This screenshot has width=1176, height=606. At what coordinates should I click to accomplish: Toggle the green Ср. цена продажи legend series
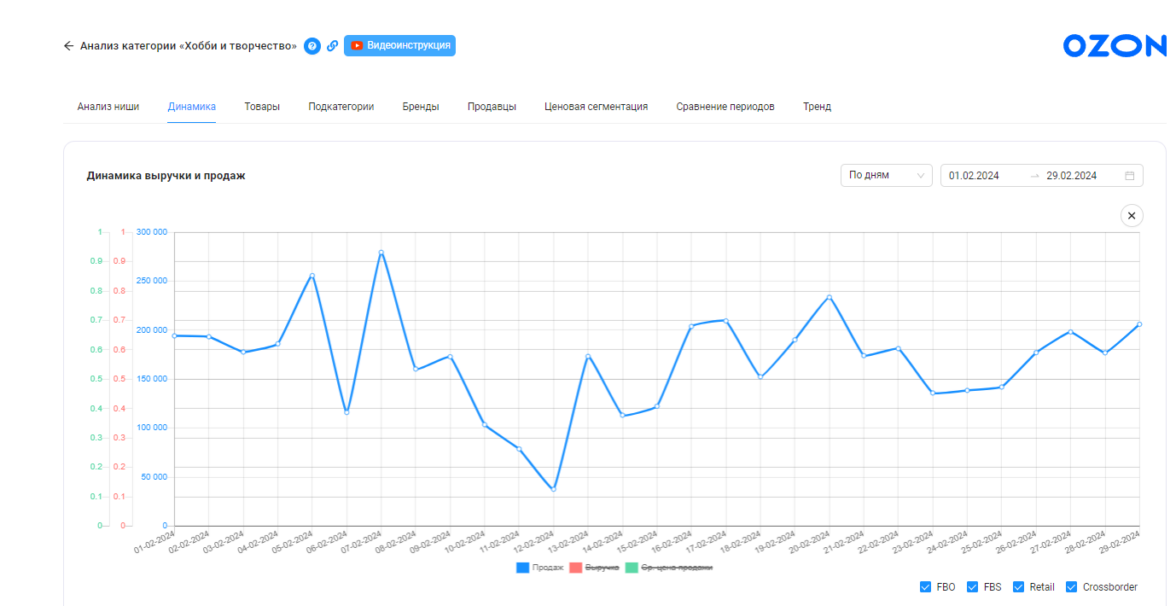click(669, 568)
